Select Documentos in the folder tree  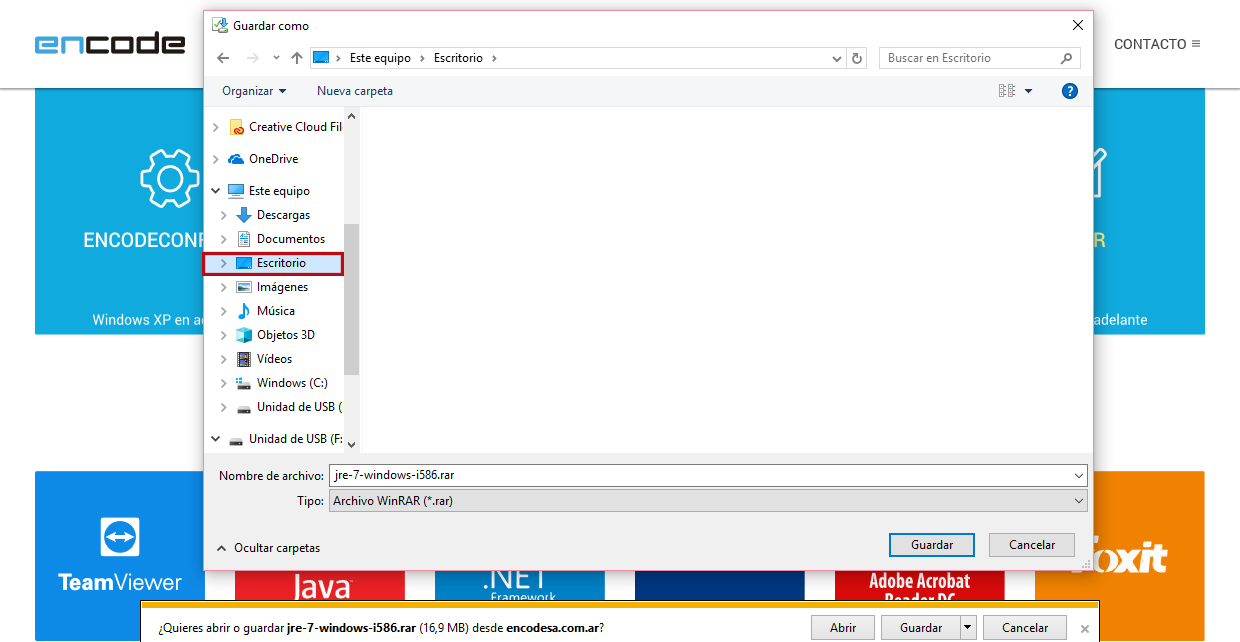(291, 239)
